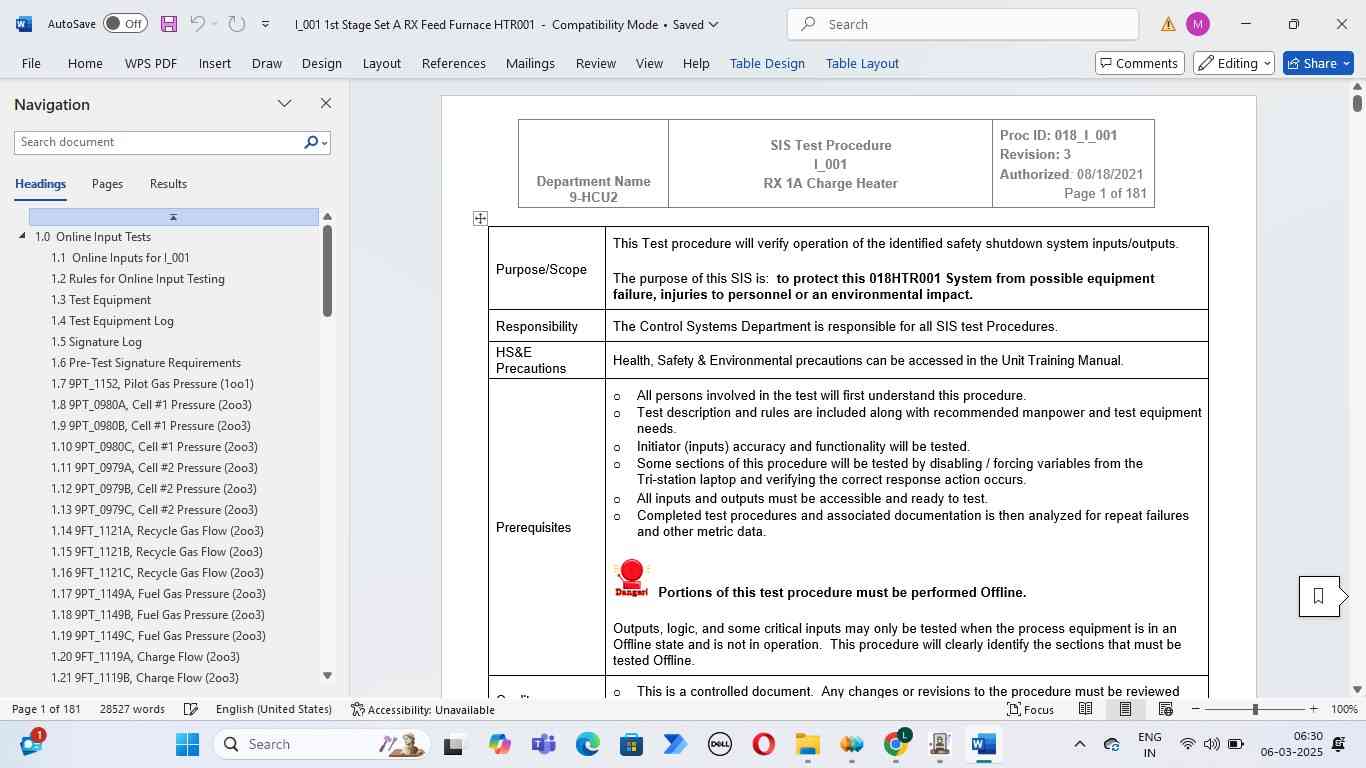
Task: Click the Share button
Action: pyautogui.click(x=1318, y=63)
